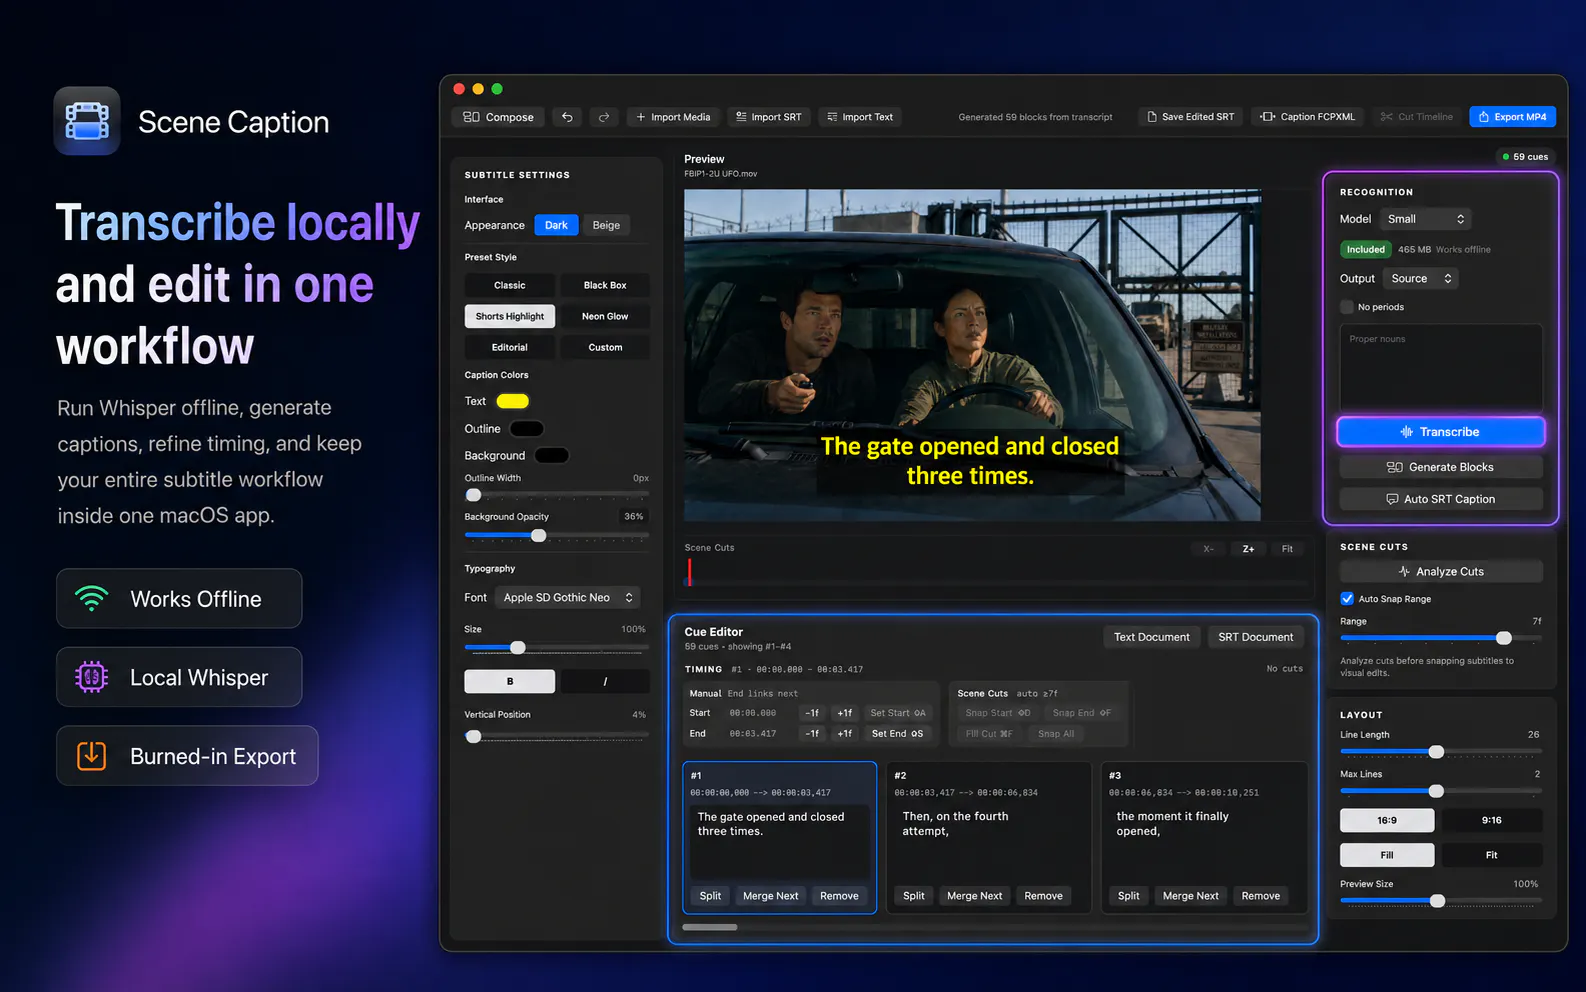Switch to the SRT Document tab
Image resolution: width=1586 pixels, height=992 pixels.
tap(1256, 637)
